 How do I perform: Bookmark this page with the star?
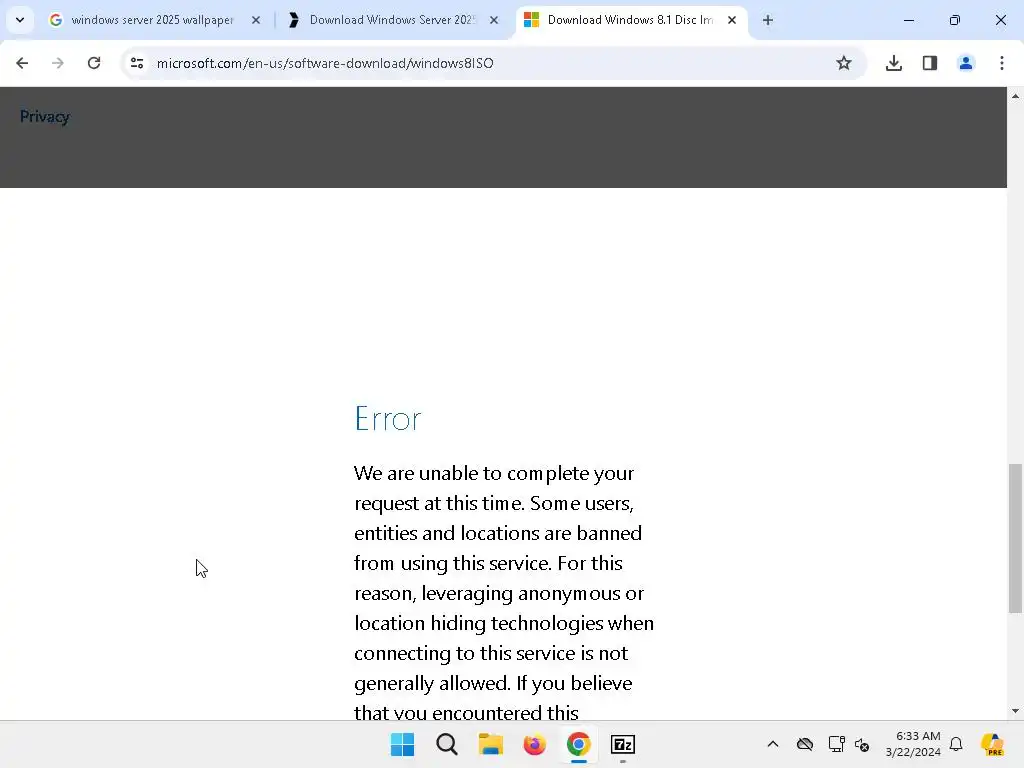[844, 63]
